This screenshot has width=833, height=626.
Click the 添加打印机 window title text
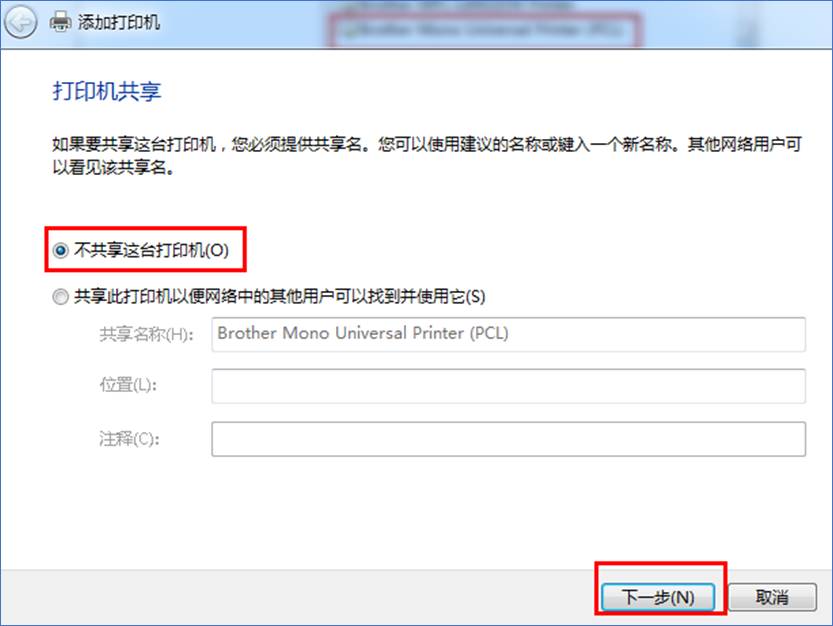(118, 22)
